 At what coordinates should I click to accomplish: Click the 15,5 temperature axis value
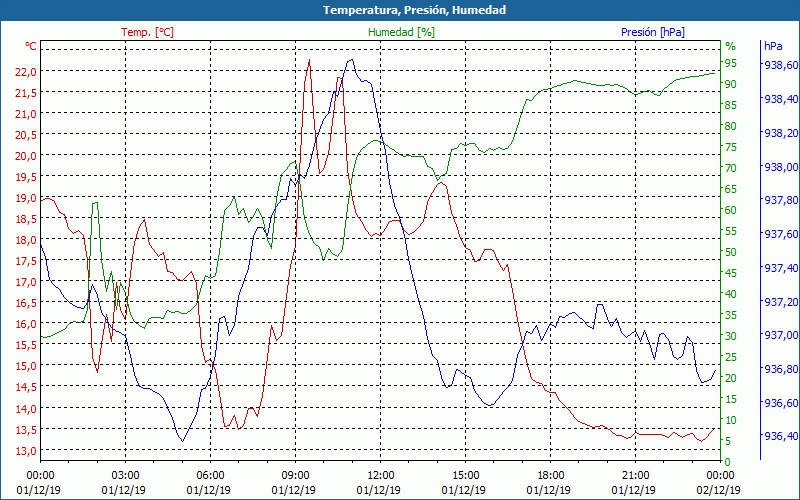(x=26, y=345)
